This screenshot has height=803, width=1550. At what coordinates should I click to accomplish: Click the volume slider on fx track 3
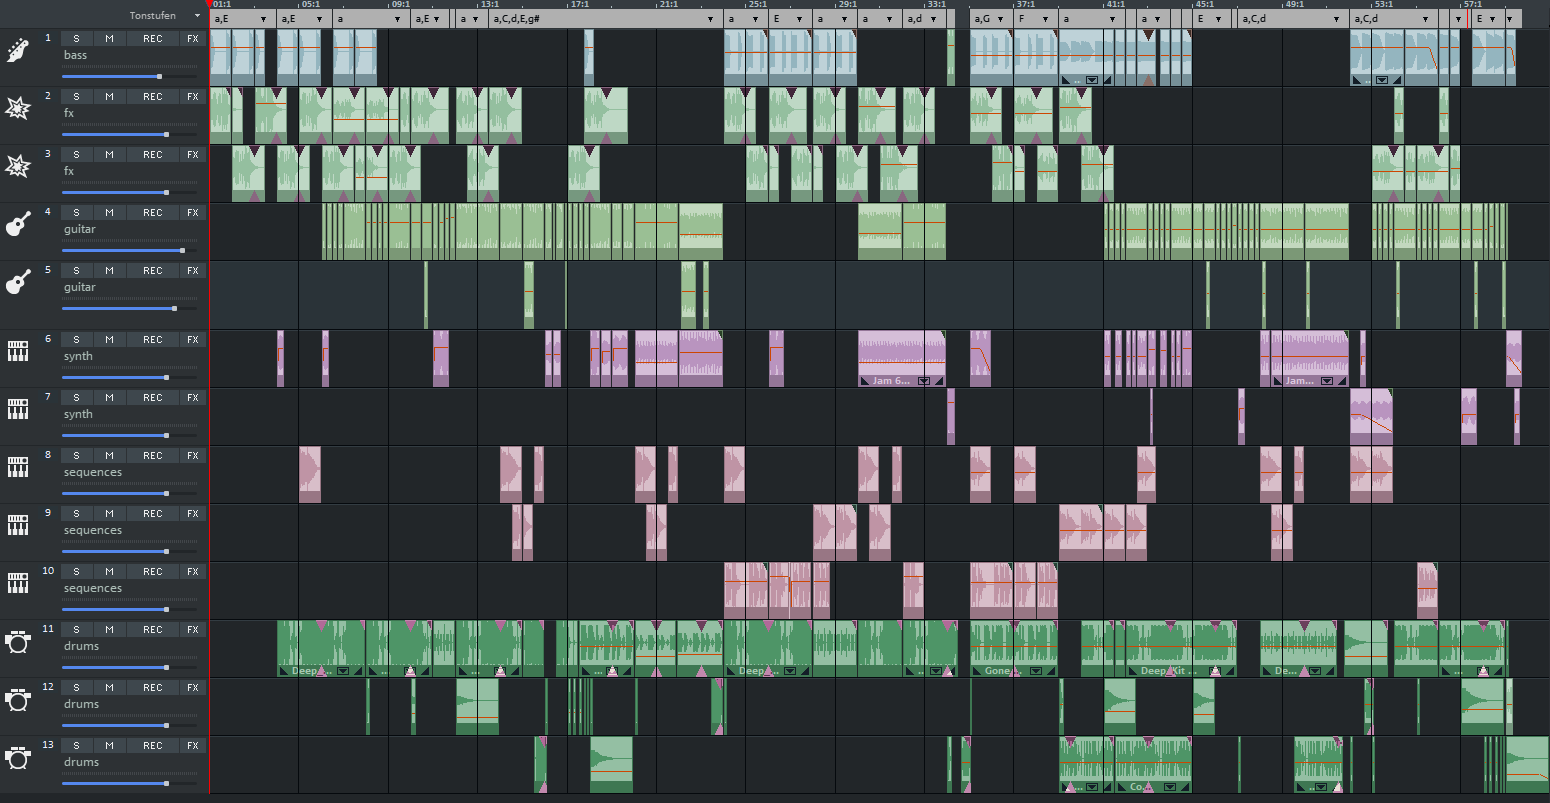click(x=128, y=192)
